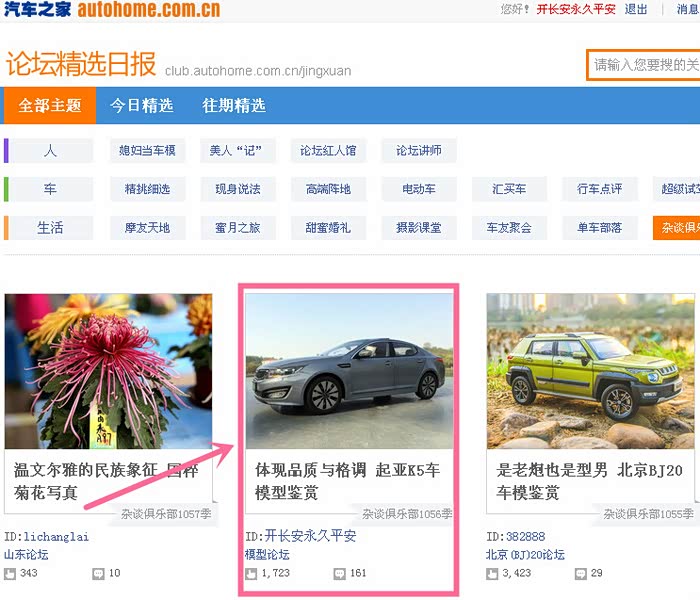Open the chrysanthemum photo thumbnail
This screenshot has height=600, width=700.
[108, 371]
